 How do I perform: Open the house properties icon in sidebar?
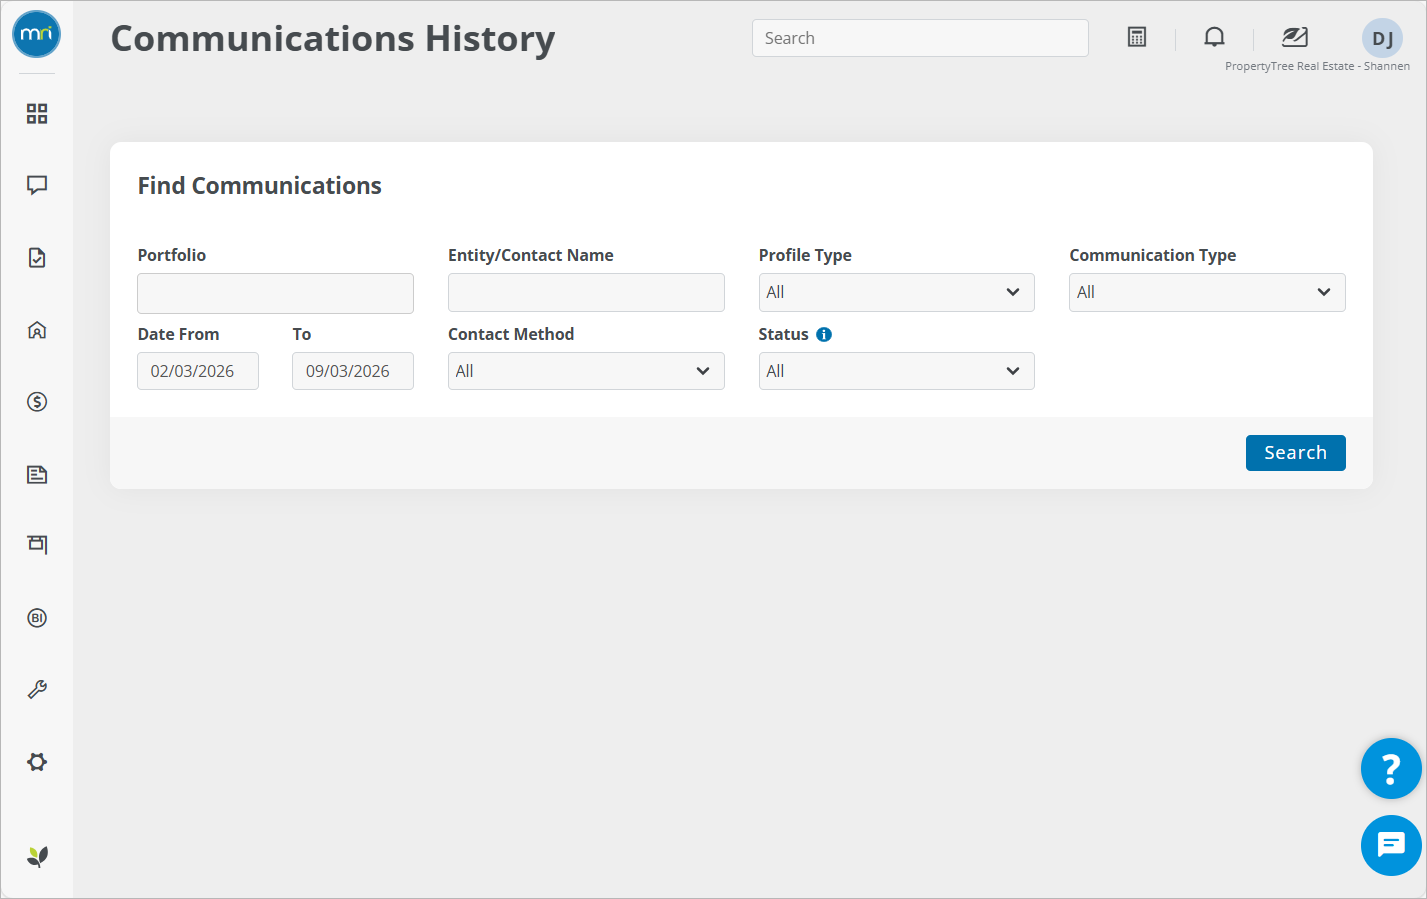37,330
